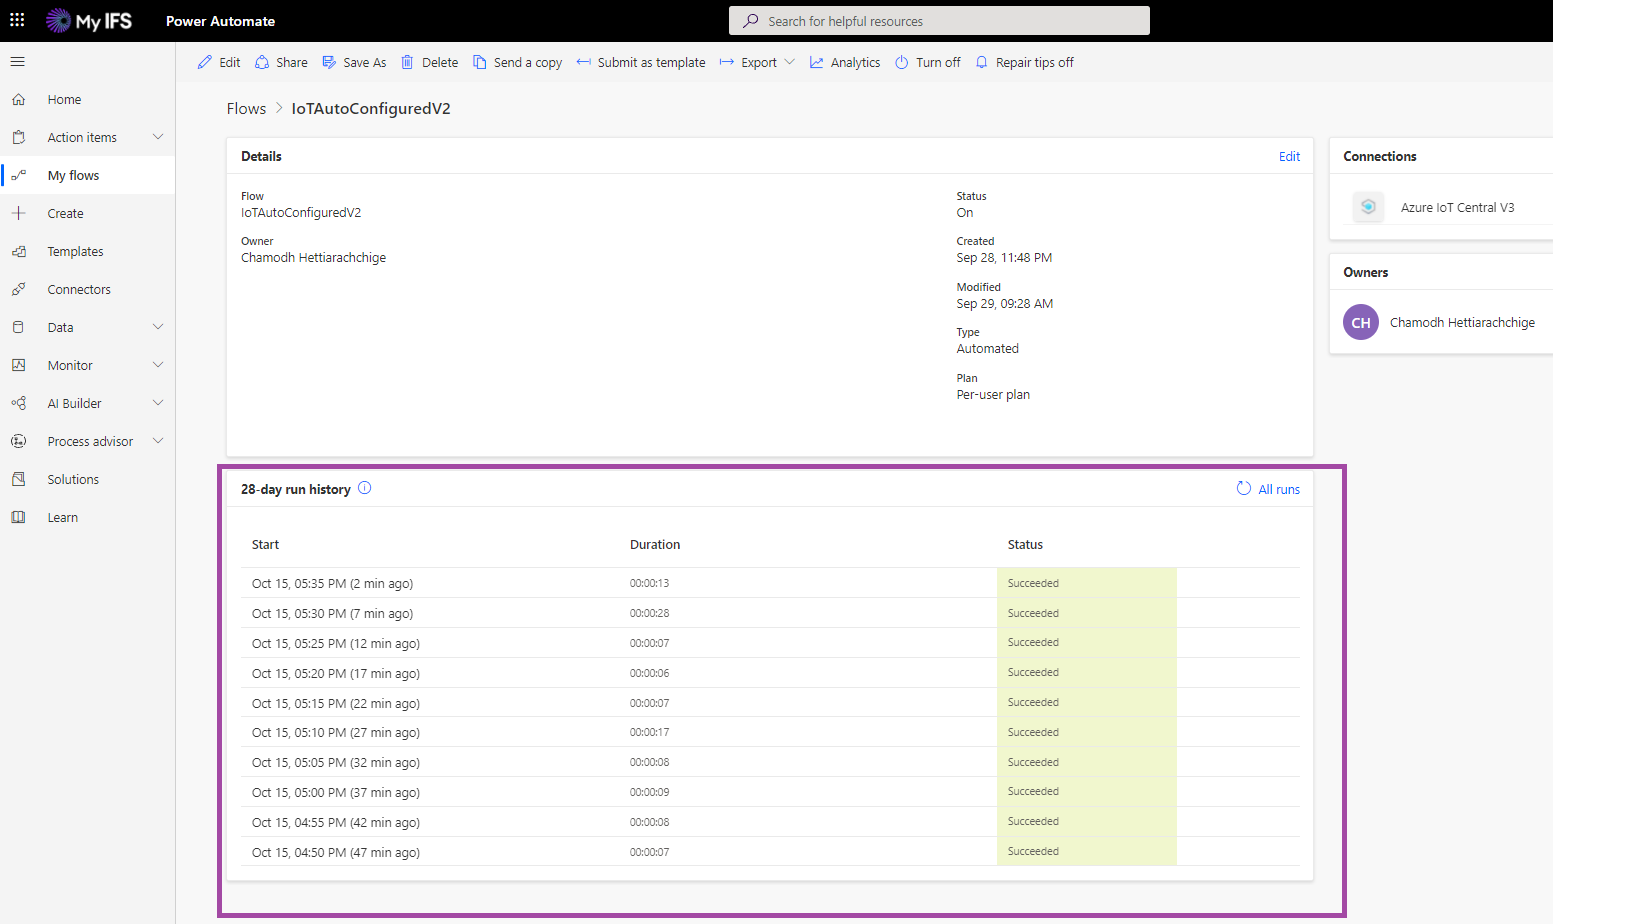Viewport: 1635px width, 924px height.
Task: Toggle Repair tips off
Action: 1024,62
